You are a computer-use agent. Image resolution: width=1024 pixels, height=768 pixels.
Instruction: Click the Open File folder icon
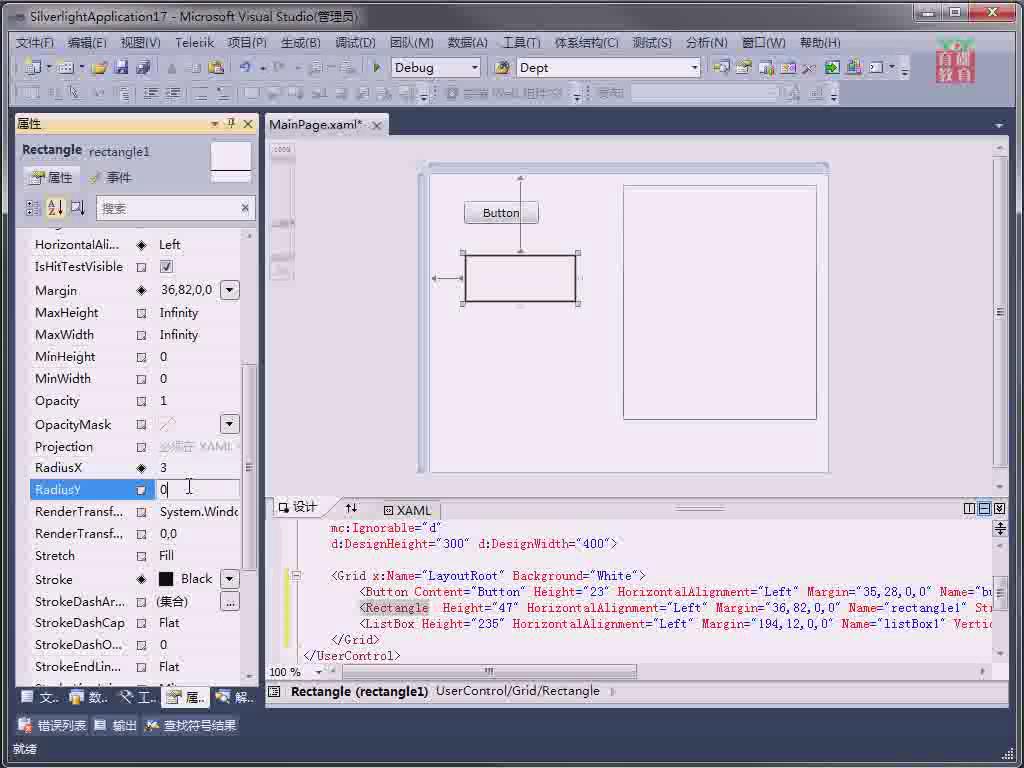[x=99, y=67]
